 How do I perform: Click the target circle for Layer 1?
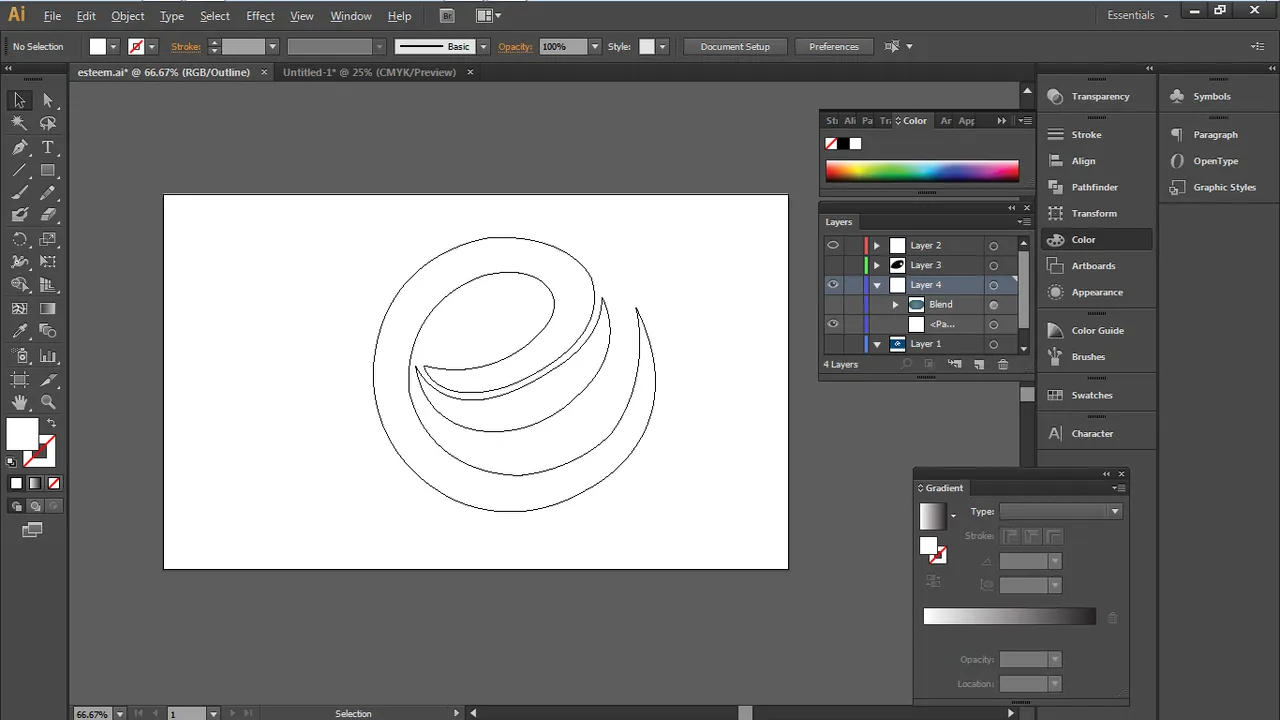coord(993,344)
